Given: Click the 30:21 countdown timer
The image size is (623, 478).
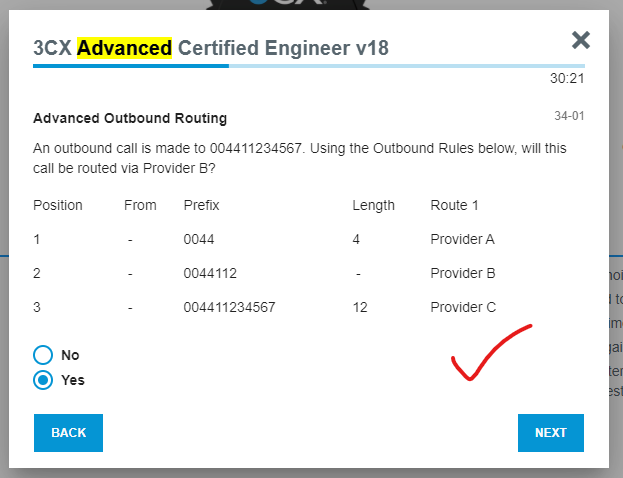Looking at the screenshot, I should click(567, 78).
